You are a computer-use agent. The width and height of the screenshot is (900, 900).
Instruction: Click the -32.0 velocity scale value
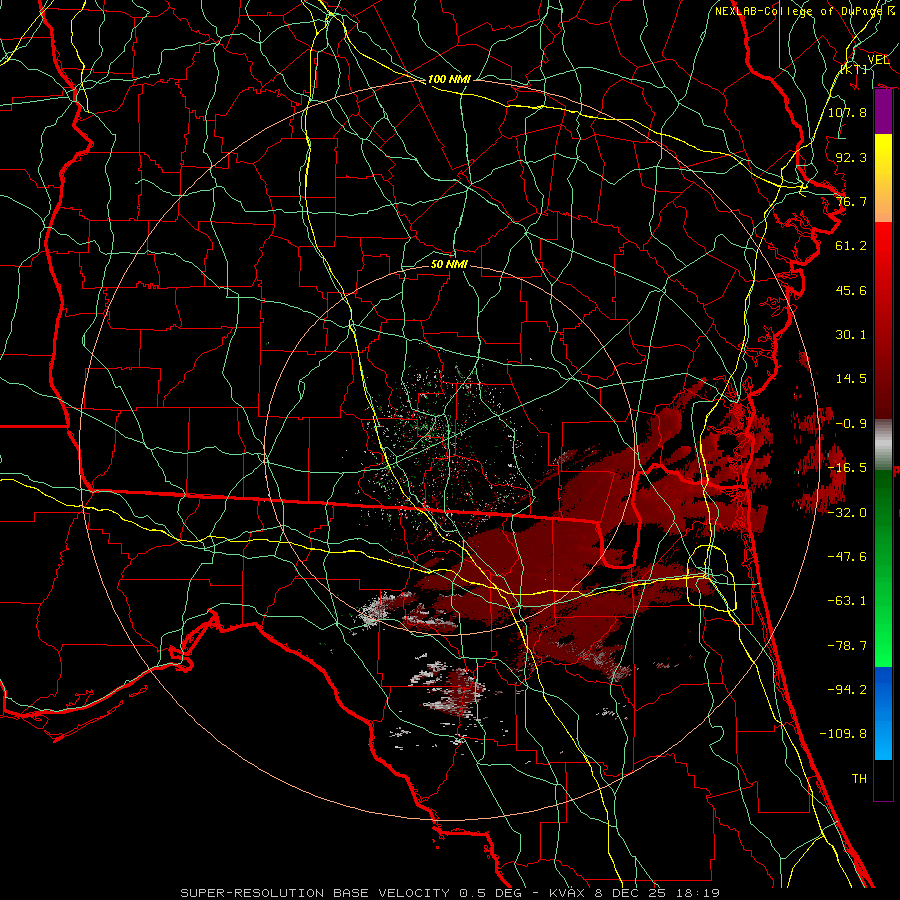coord(847,512)
